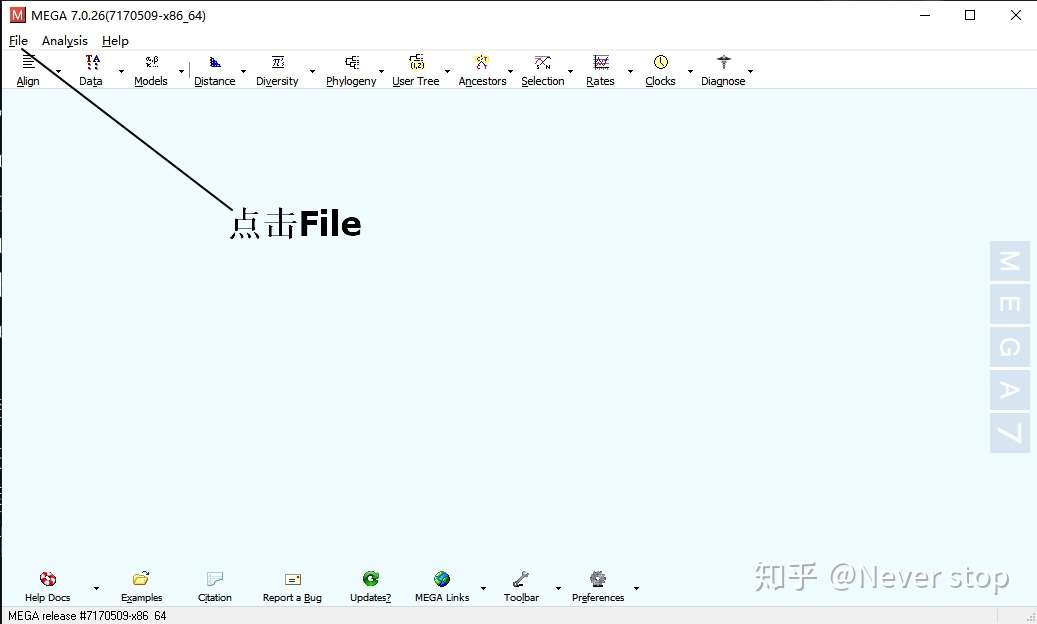Expand the Data dropdown arrow
Image resolution: width=1037 pixels, height=624 pixels.
tap(119, 73)
